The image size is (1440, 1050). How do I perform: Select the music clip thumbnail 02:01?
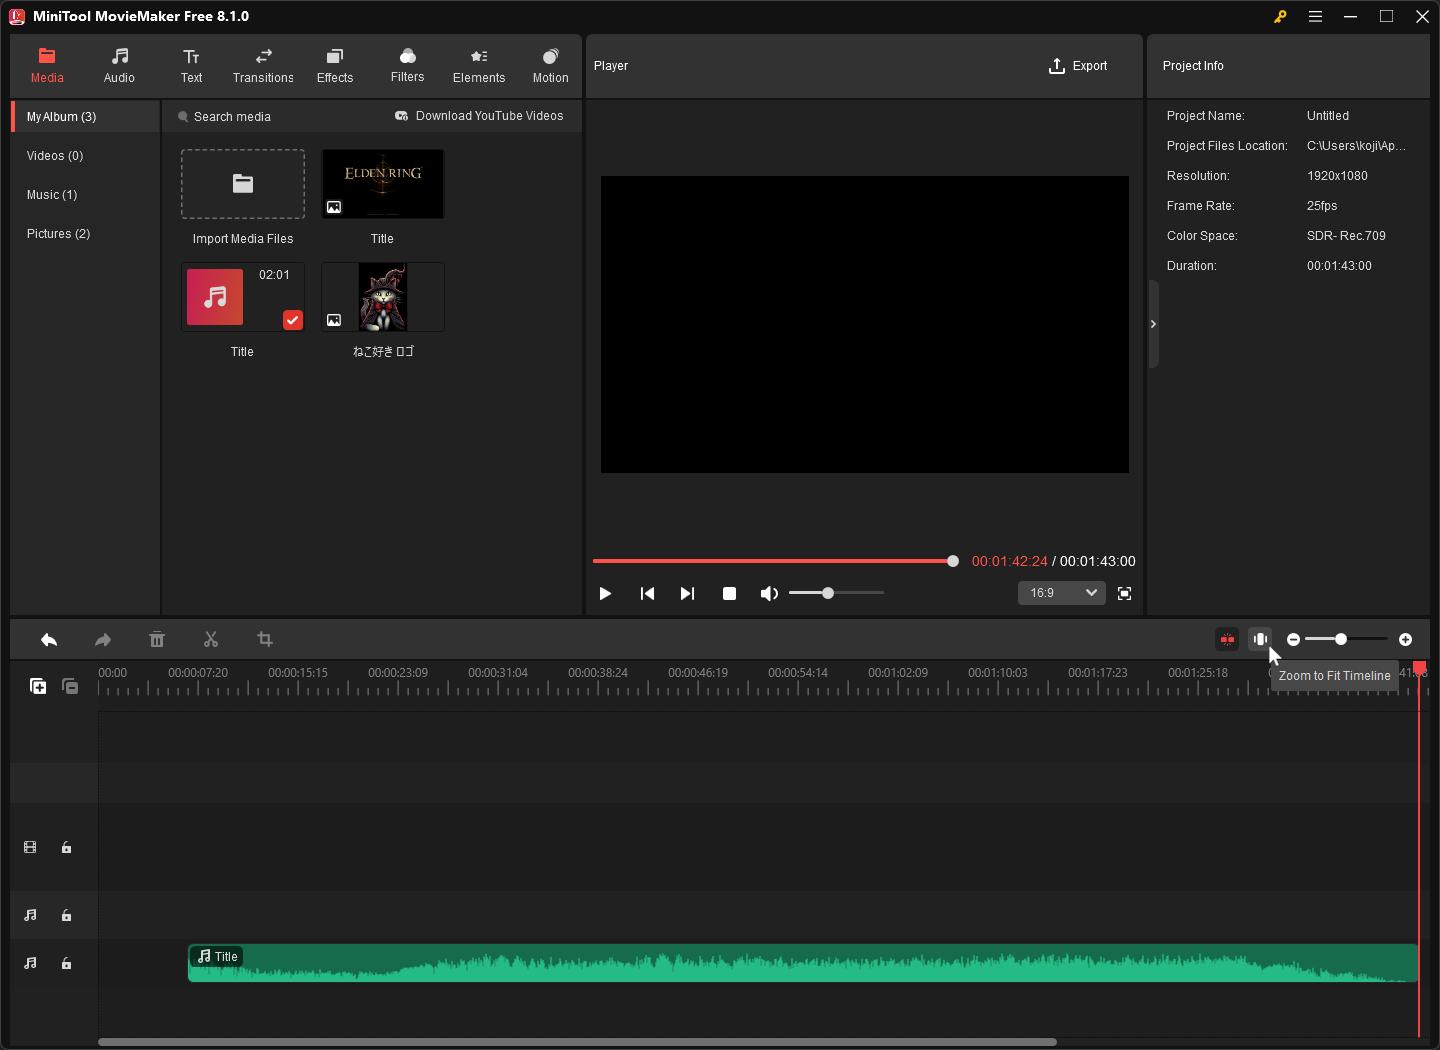point(243,297)
